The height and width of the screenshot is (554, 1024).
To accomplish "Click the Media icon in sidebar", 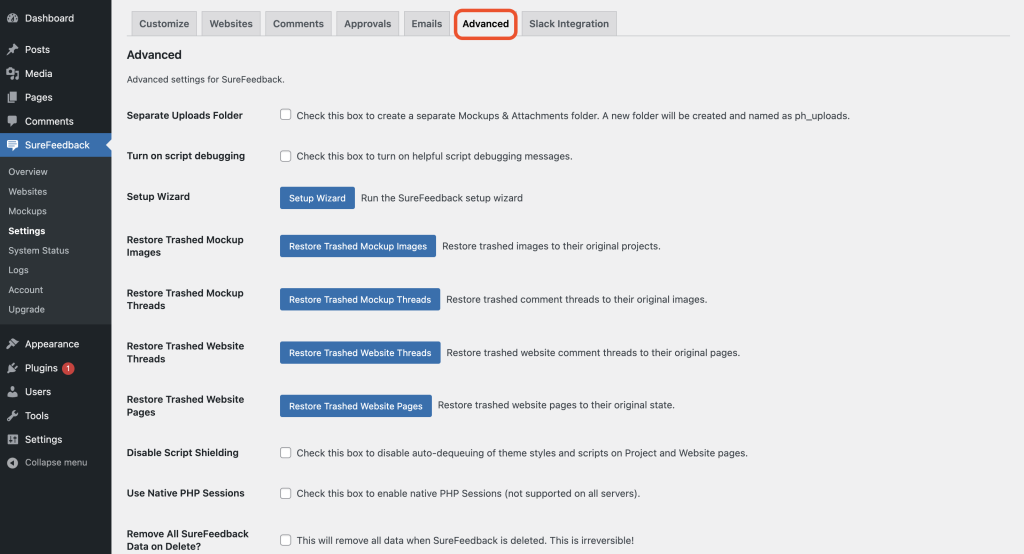I will [12, 74].
